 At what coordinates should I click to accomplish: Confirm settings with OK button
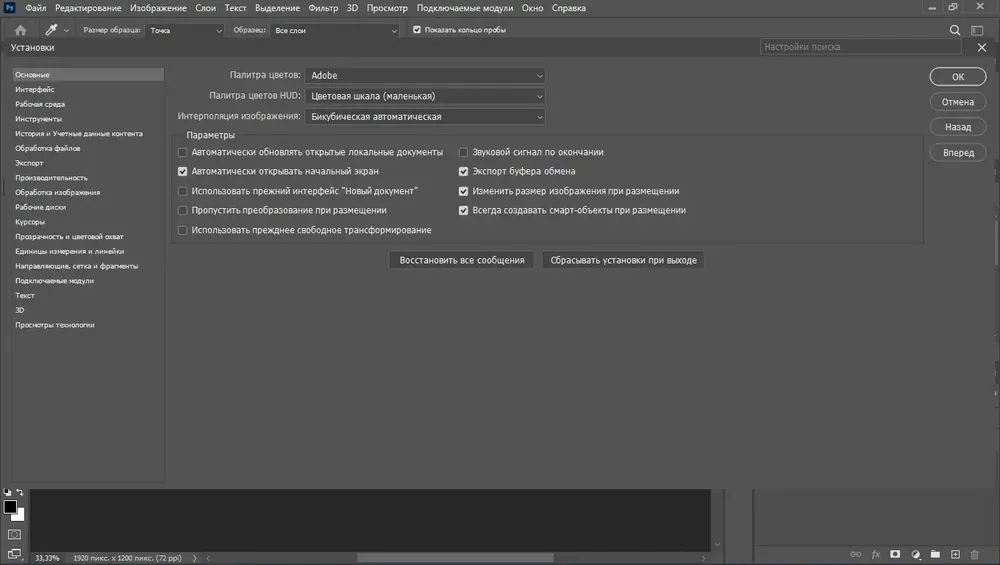958,77
